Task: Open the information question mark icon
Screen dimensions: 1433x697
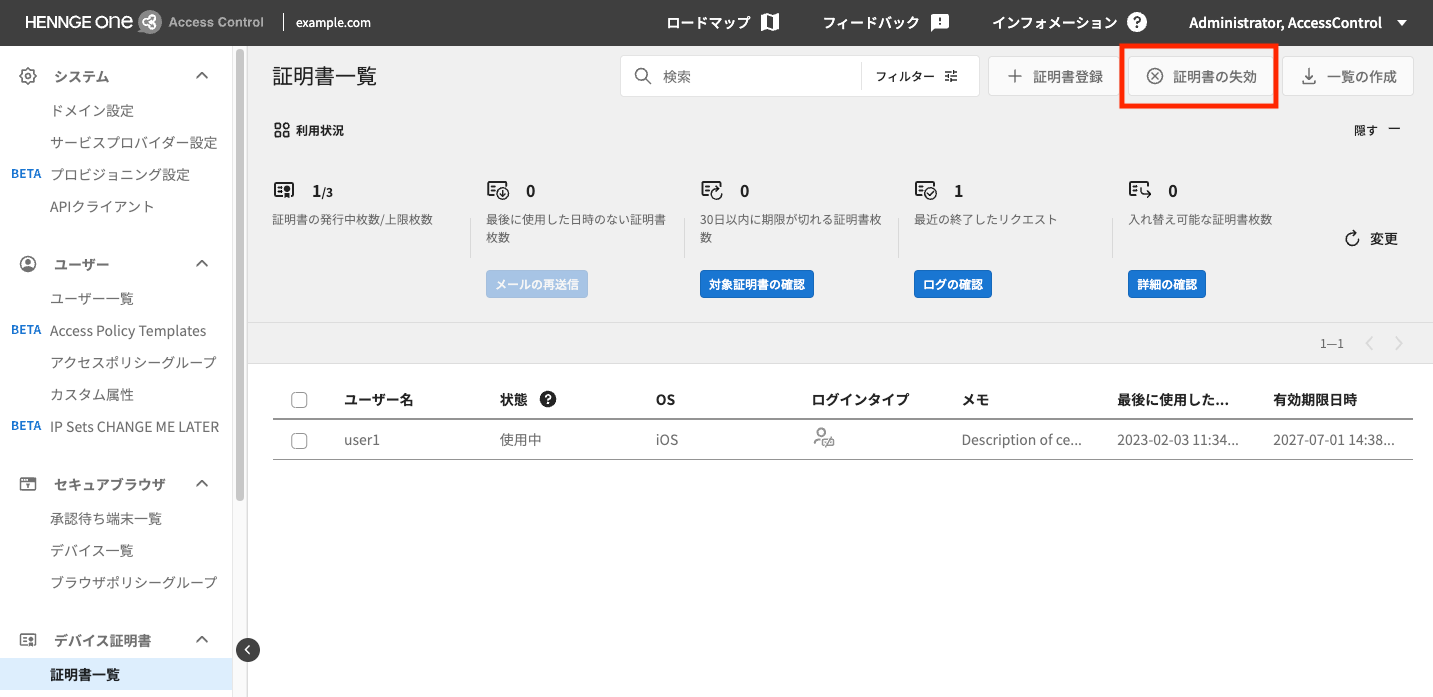Action: pos(1137,22)
